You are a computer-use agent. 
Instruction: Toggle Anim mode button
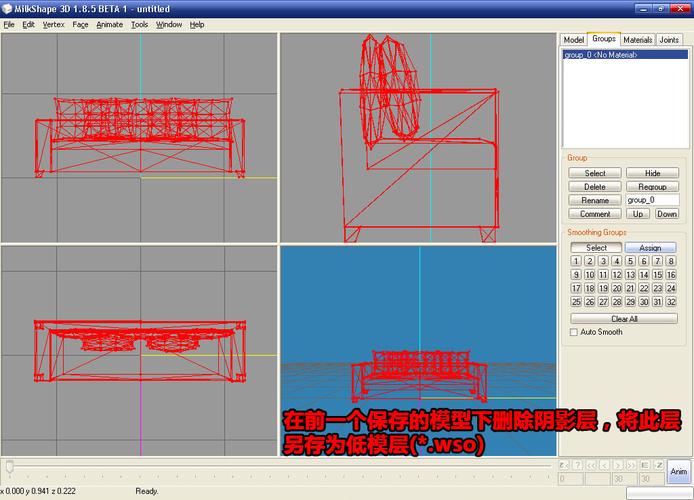(678, 472)
